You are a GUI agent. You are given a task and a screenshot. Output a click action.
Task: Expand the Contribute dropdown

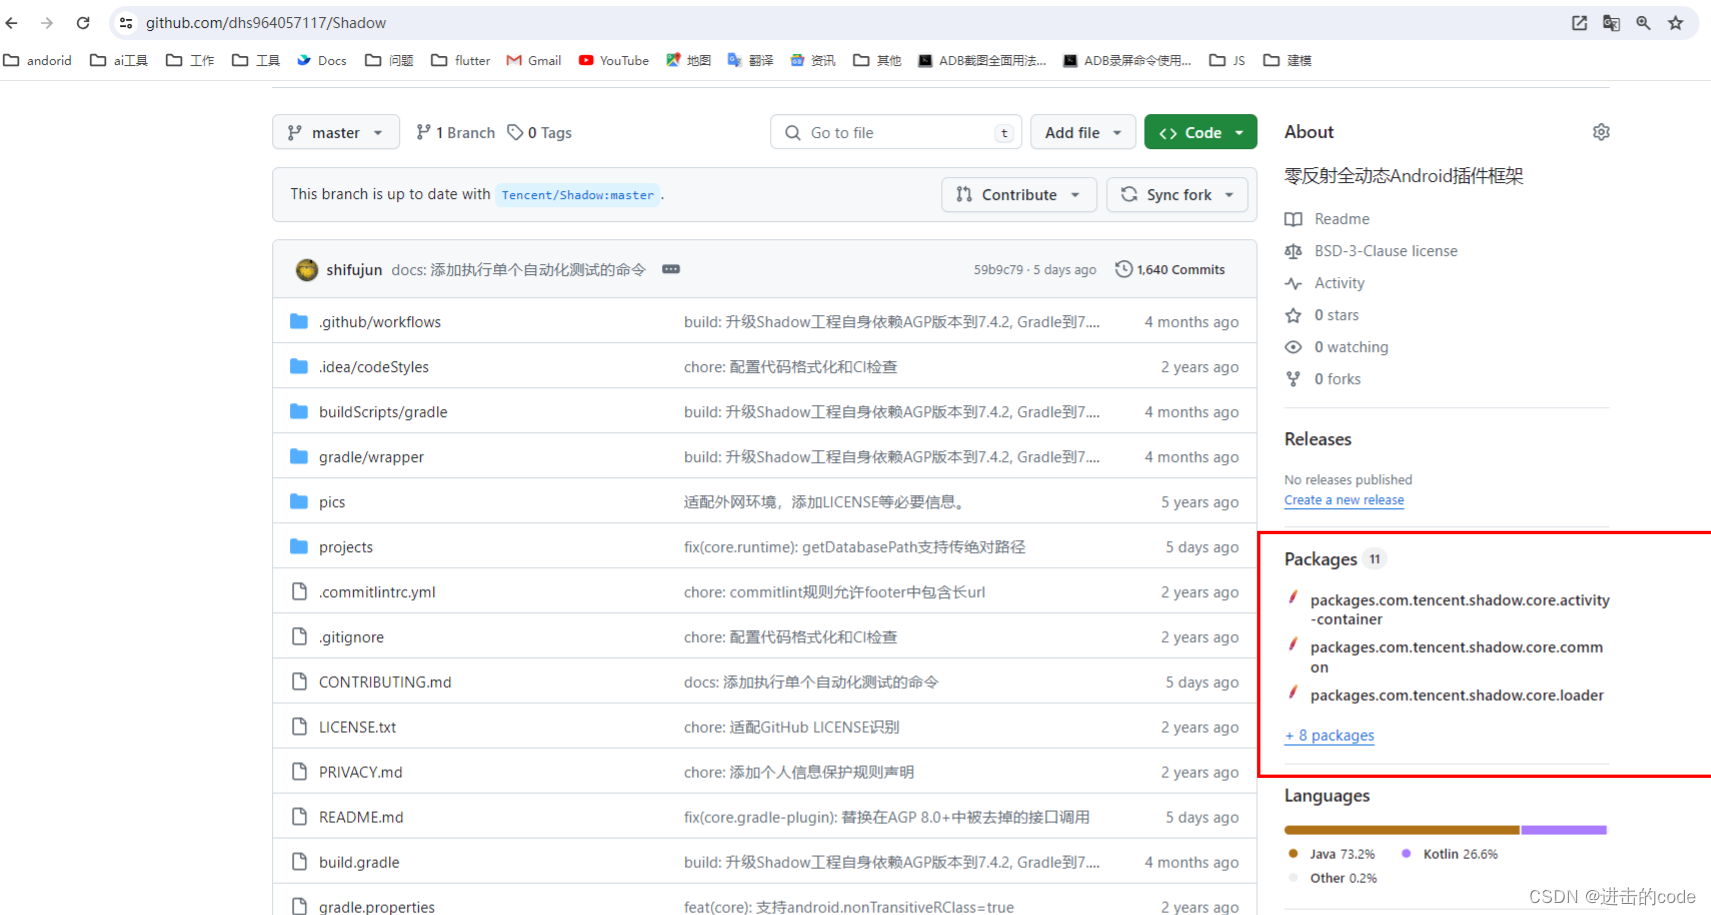point(1019,194)
